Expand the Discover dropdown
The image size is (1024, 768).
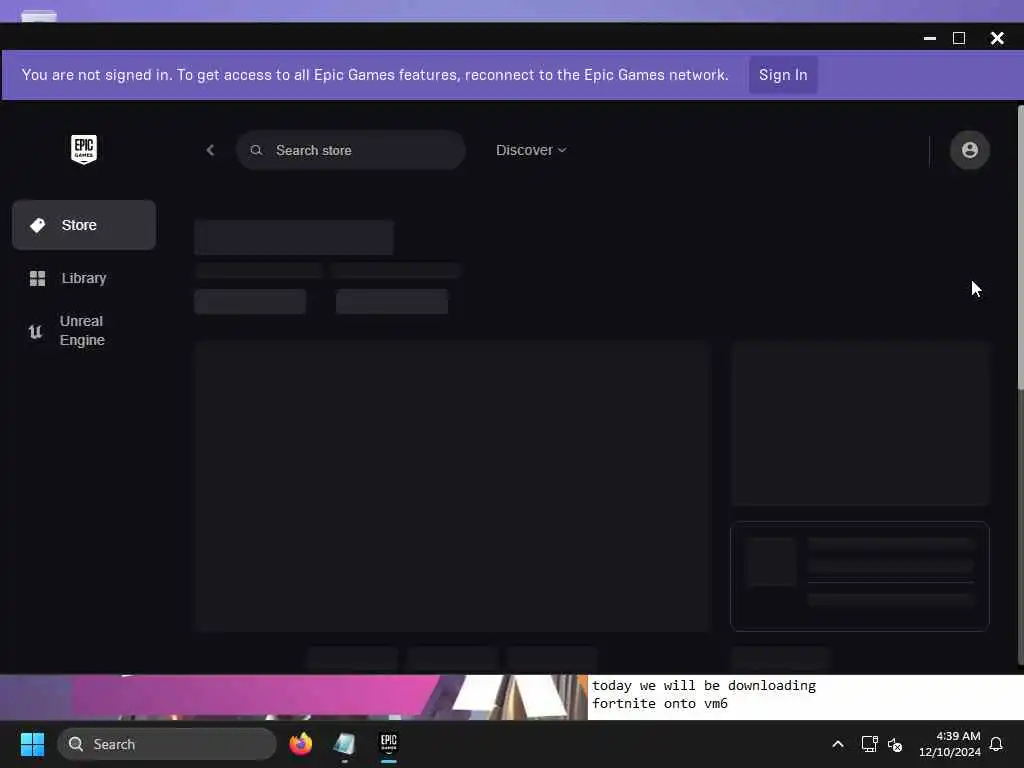531,150
